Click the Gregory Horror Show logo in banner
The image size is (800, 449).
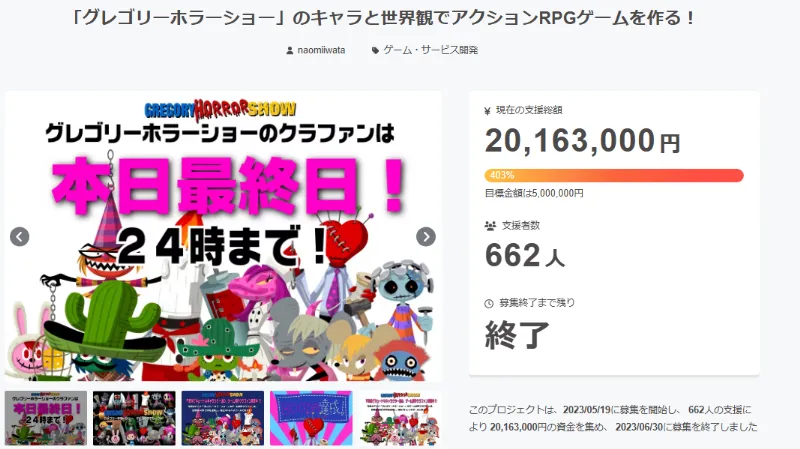pos(220,109)
